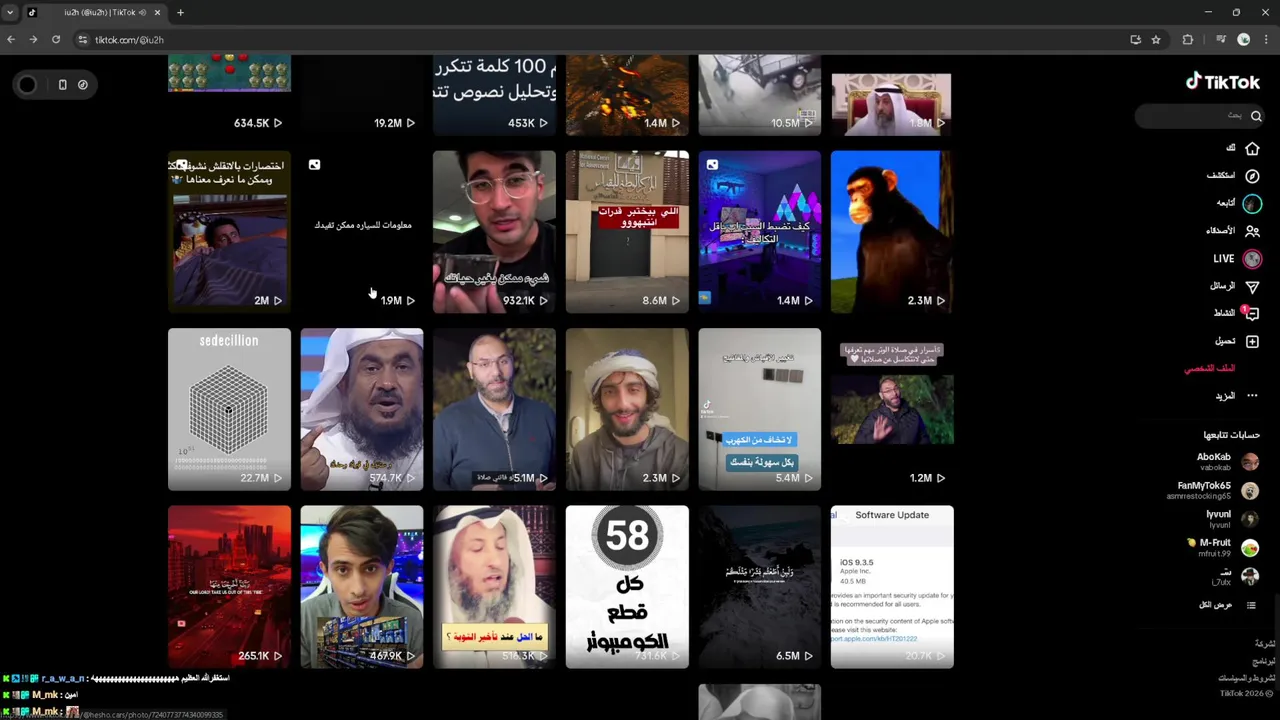The height and width of the screenshot is (720, 1280).
Task: Open the man in white beanie video 2.3M
Action: point(627,409)
